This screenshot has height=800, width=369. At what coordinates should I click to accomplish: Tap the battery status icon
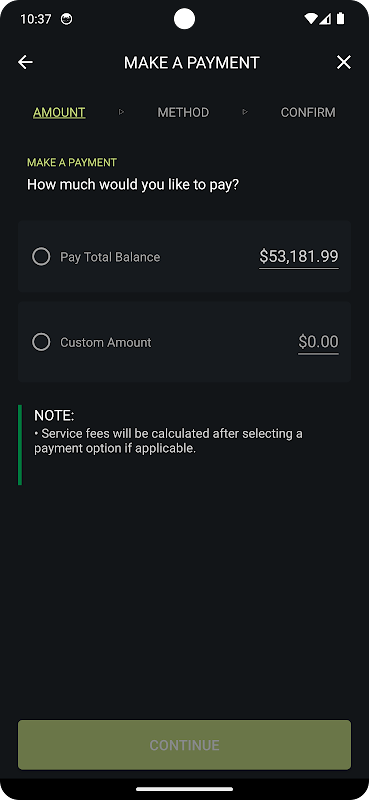point(340,19)
